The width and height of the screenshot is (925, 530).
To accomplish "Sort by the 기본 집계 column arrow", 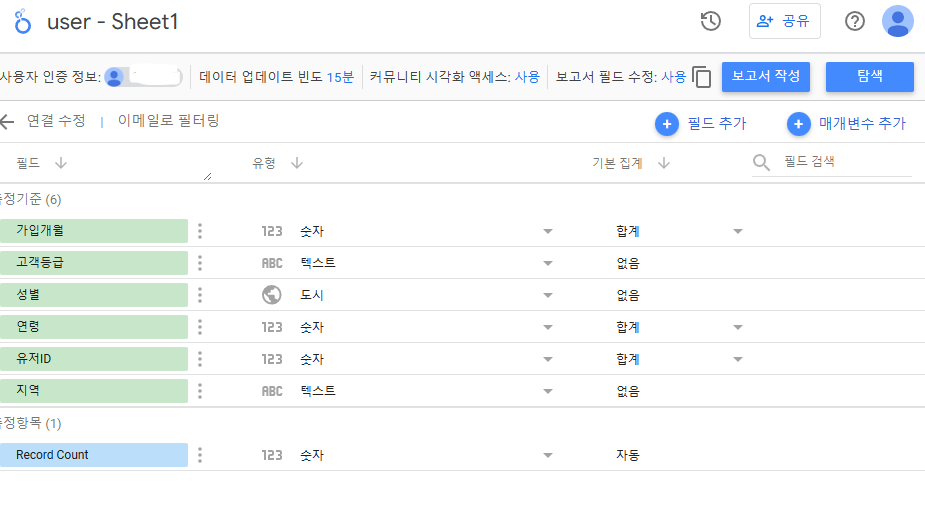I will (x=664, y=163).
